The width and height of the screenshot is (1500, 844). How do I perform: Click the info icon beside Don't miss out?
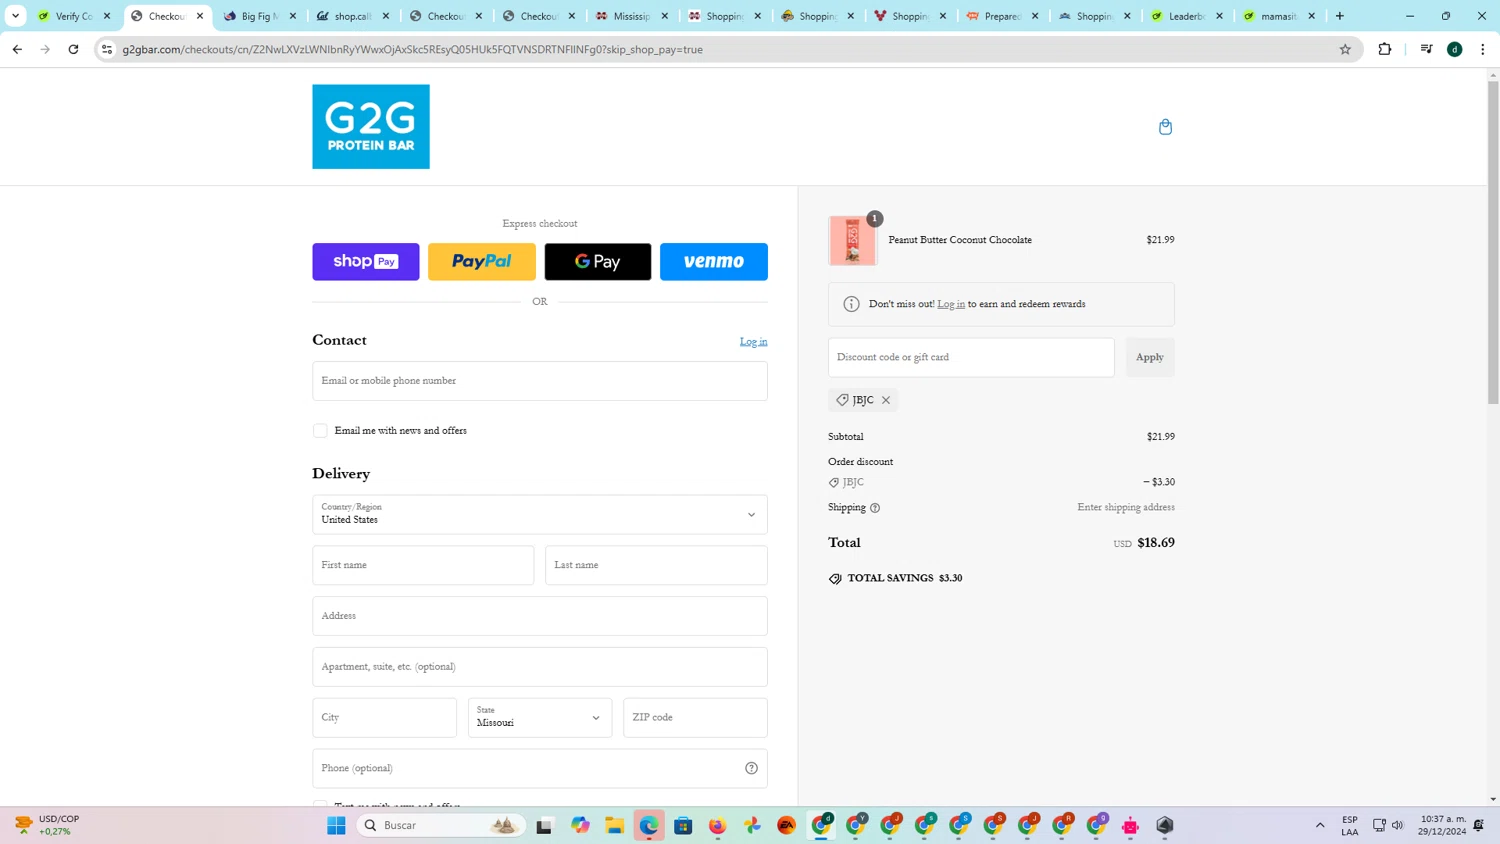pos(851,304)
